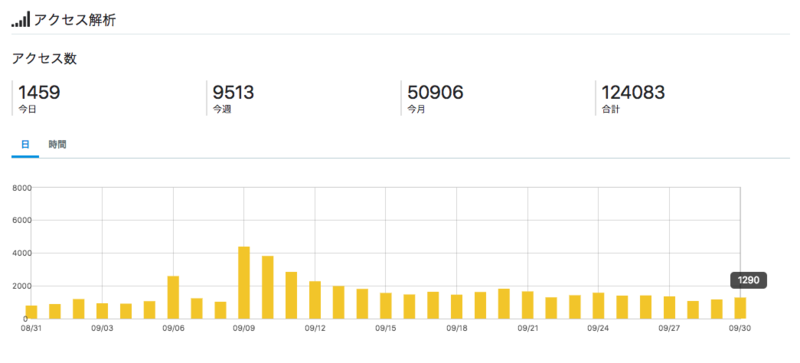Click the 今月 label
This screenshot has width=800, height=363.
tap(416, 109)
